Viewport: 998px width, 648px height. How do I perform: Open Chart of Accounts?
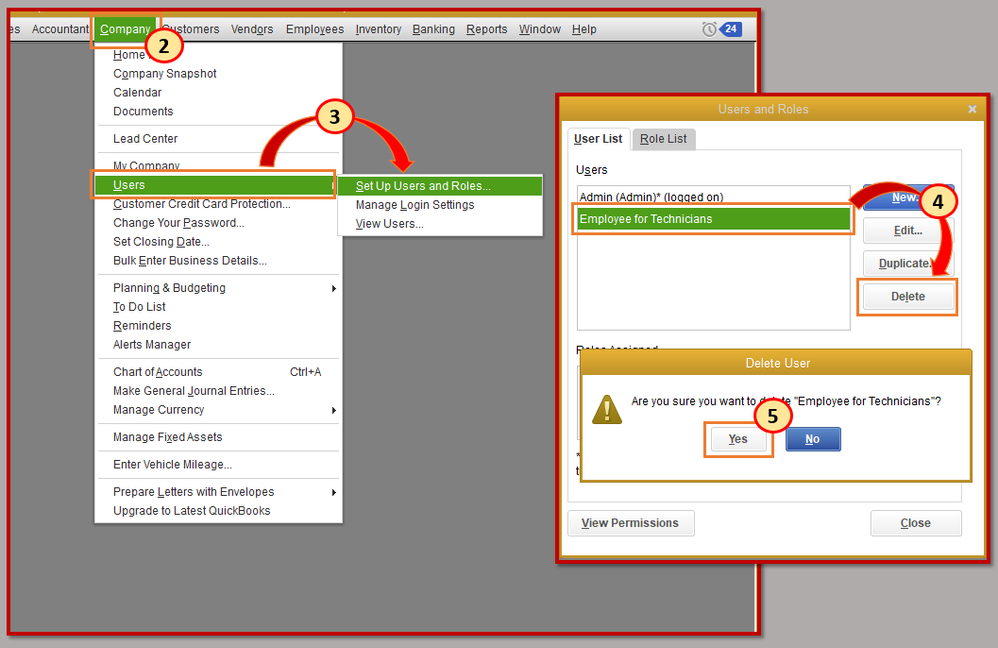coord(158,372)
